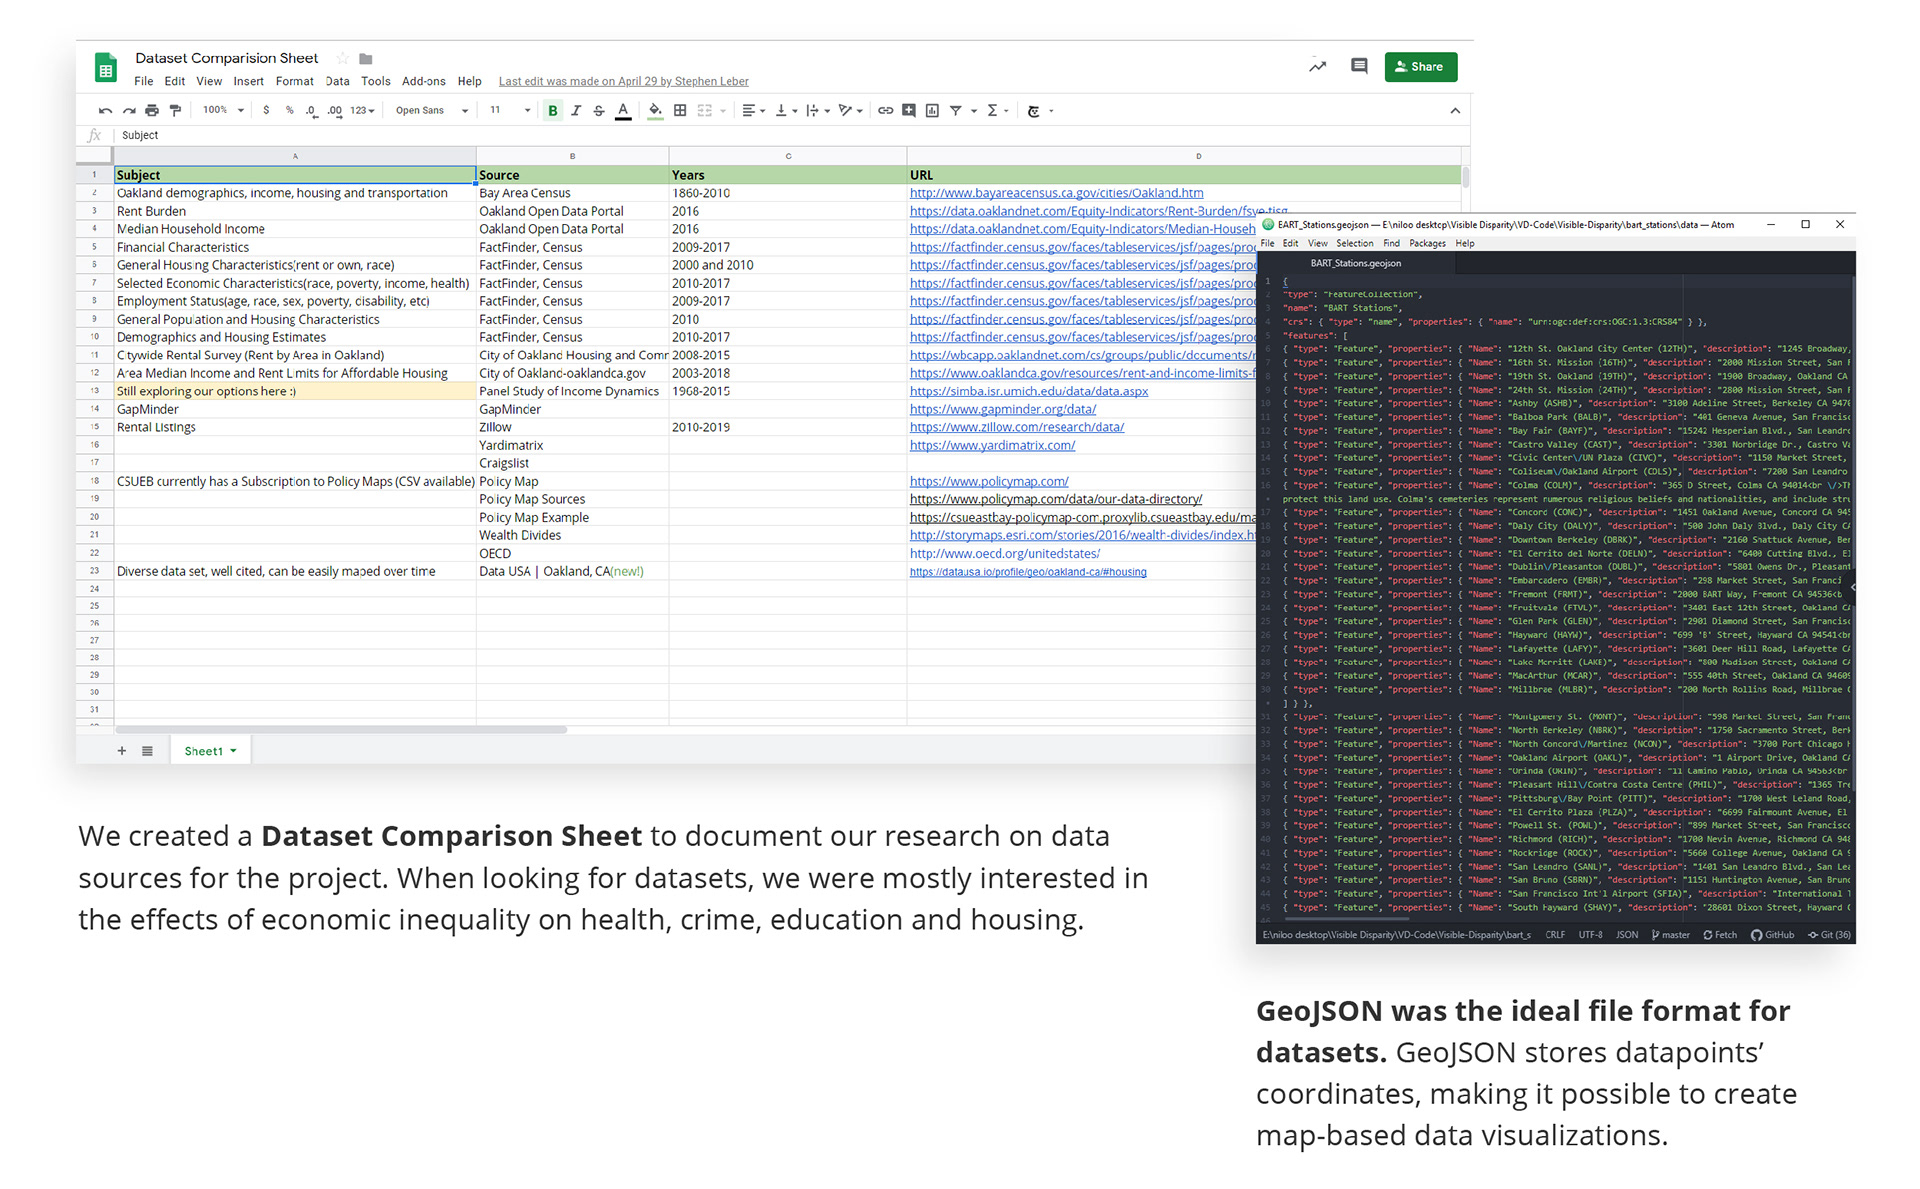1920x1189 pixels.
Task: Click the Redo icon in Sheets toolbar
Action: pyautogui.click(x=129, y=111)
